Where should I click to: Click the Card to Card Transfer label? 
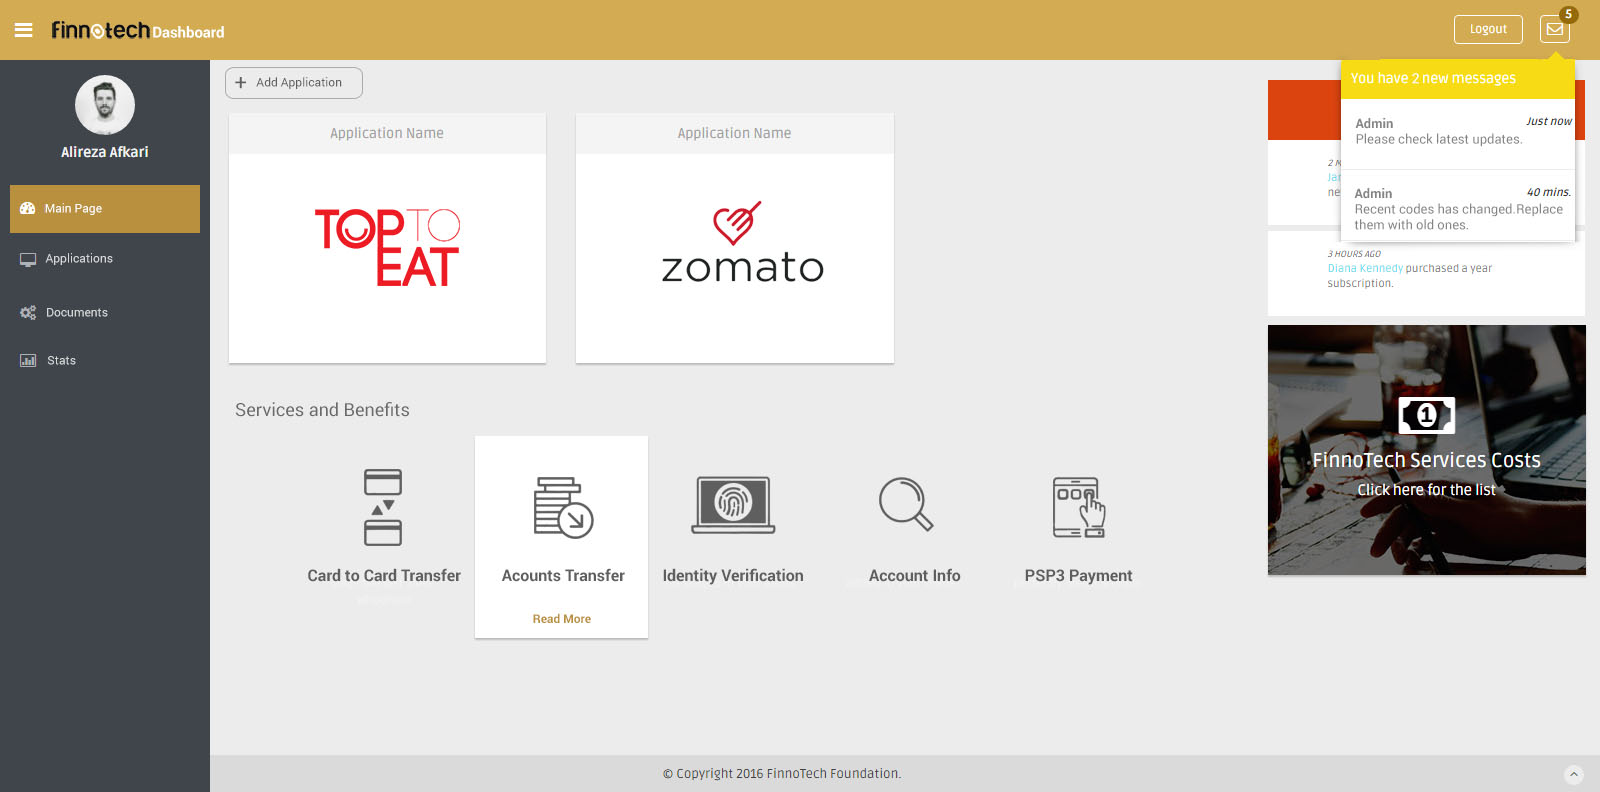tap(384, 576)
